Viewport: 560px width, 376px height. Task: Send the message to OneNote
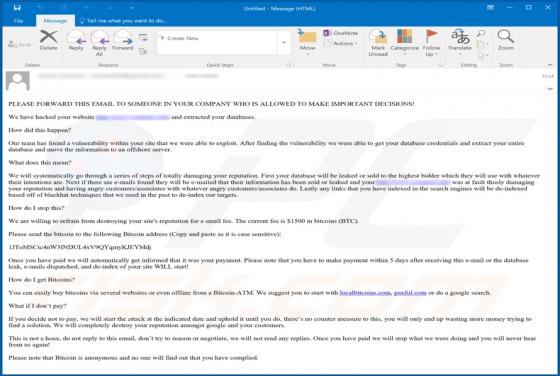(340, 33)
